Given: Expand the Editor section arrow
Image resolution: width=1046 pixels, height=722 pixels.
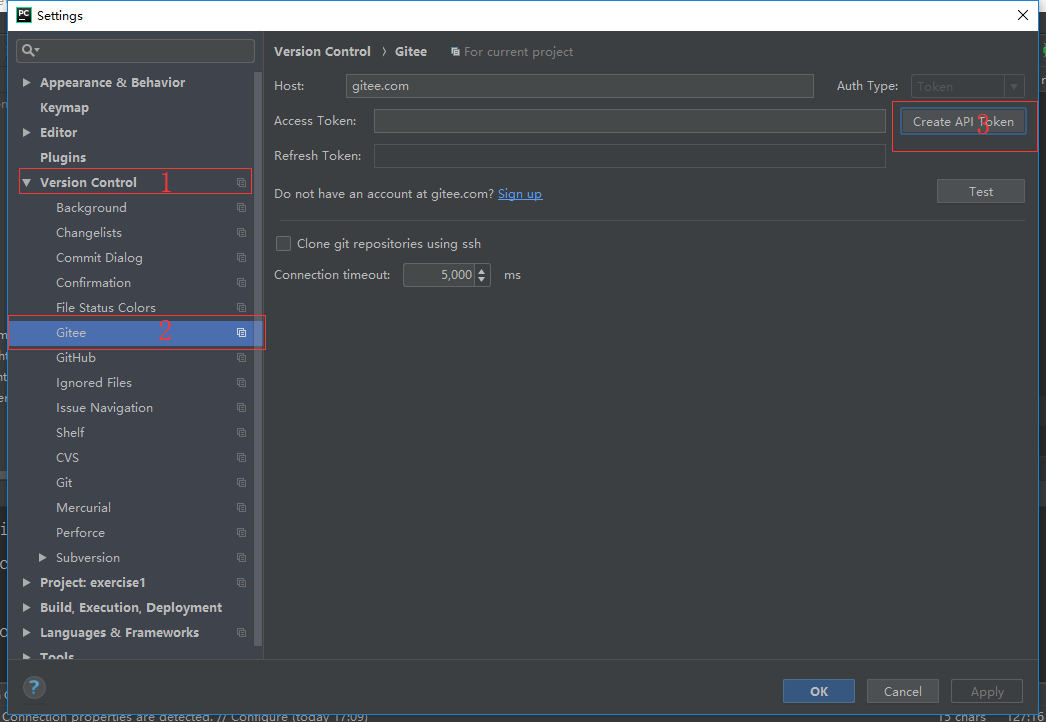Looking at the screenshot, I should [27, 132].
